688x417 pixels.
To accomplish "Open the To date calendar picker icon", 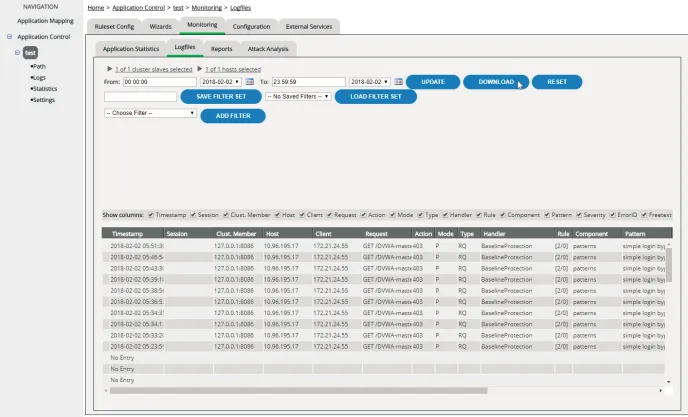I will [x=398, y=82].
